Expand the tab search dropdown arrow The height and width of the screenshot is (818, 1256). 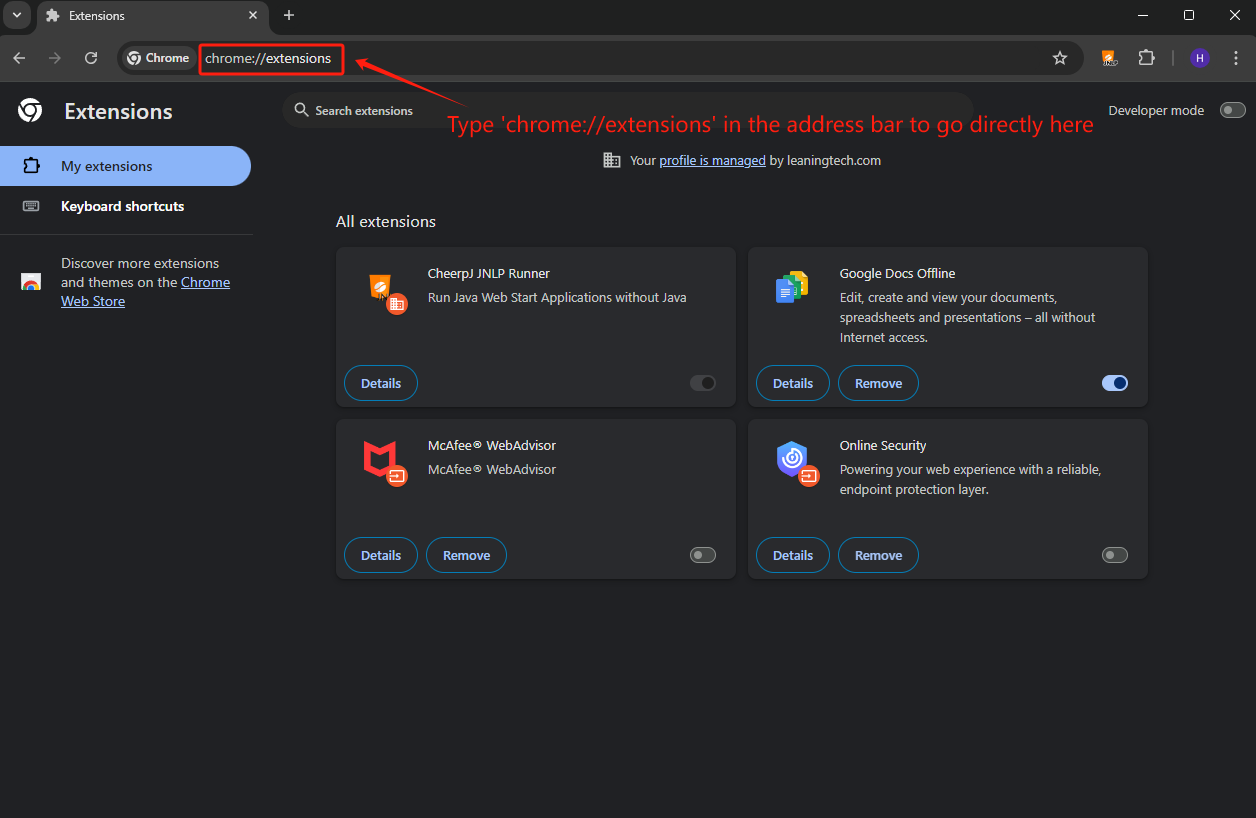[17, 15]
